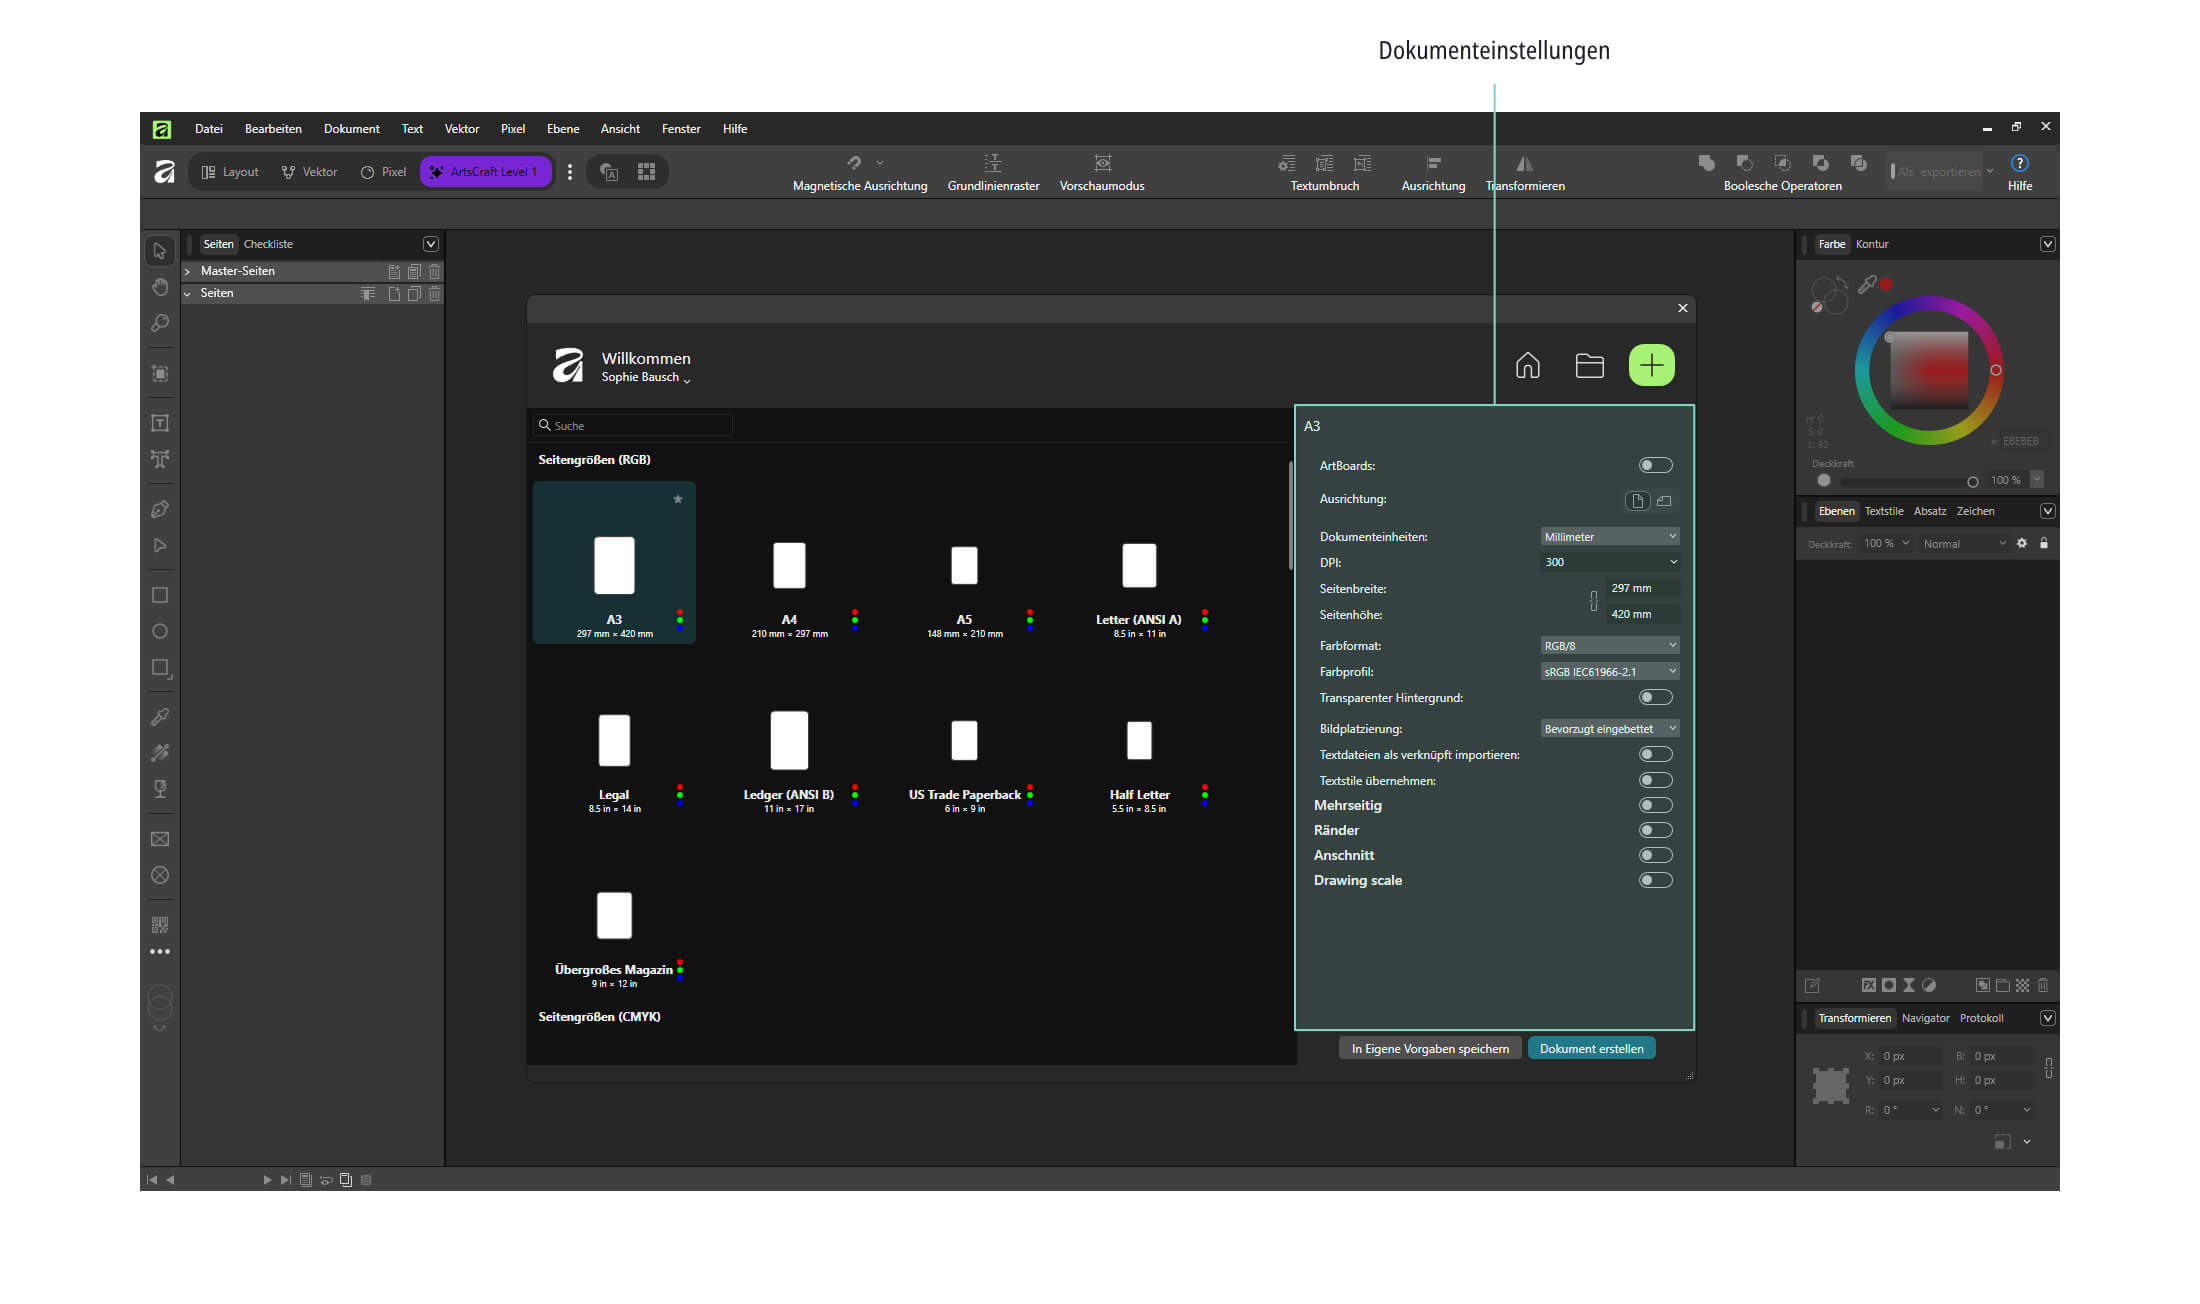Open the Dokument menu
The width and height of the screenshot is (2200, 1304).
[x=352, y=129]
